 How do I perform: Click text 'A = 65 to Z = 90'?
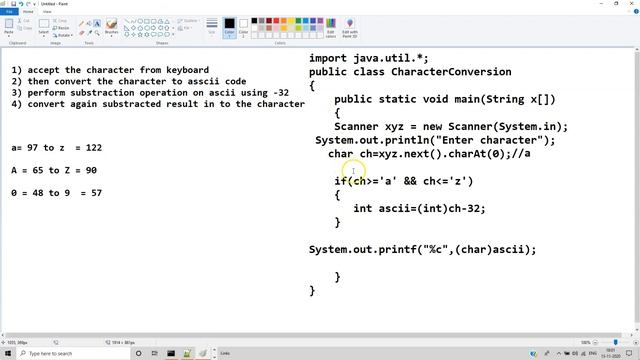[54, 170]
